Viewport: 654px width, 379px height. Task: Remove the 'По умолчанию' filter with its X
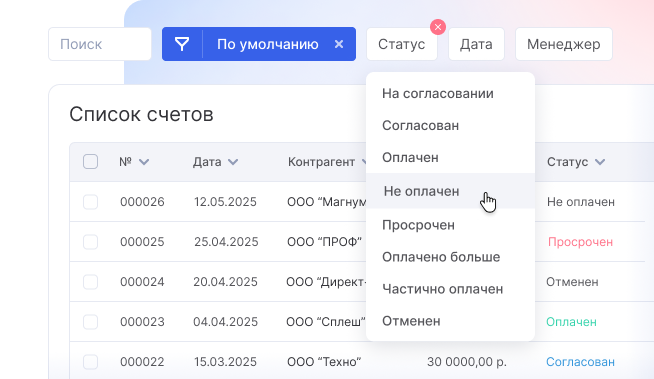tap(339, 44)
